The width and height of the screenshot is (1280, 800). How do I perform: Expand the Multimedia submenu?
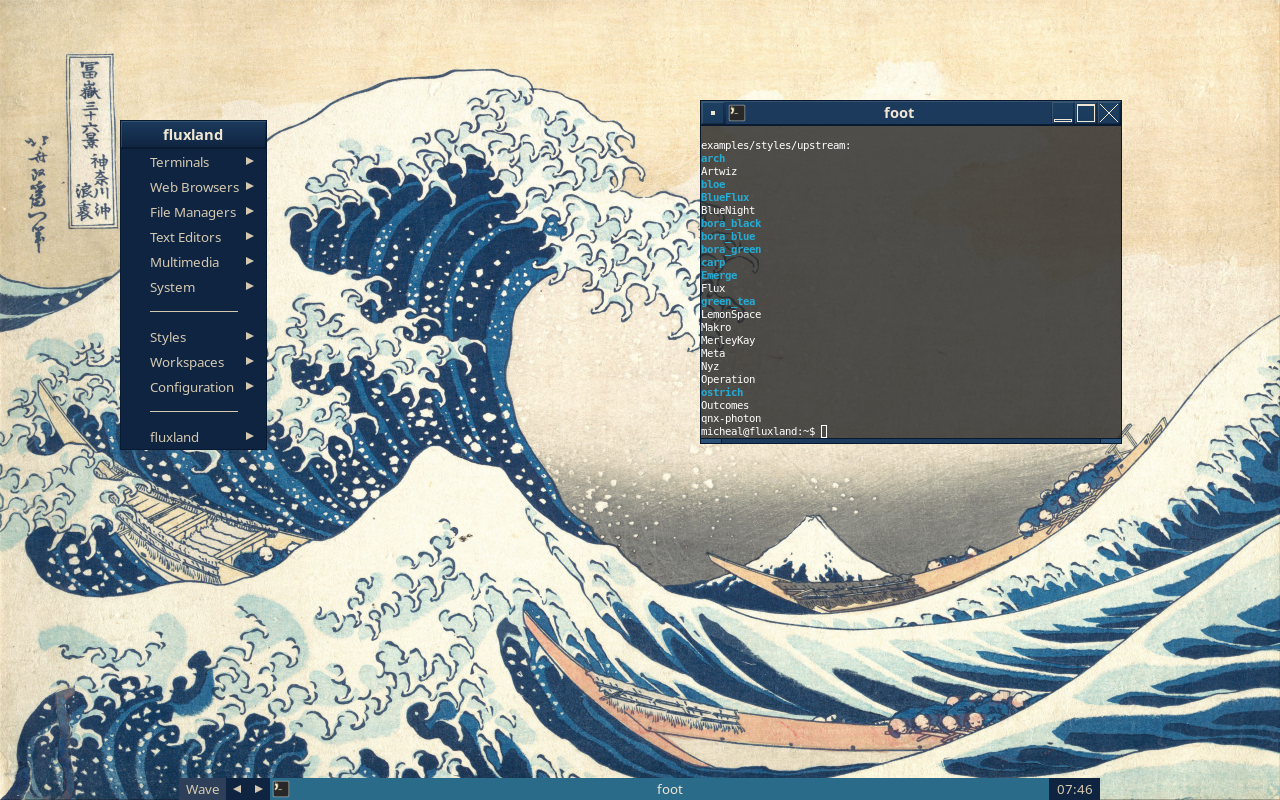[194, 262]
